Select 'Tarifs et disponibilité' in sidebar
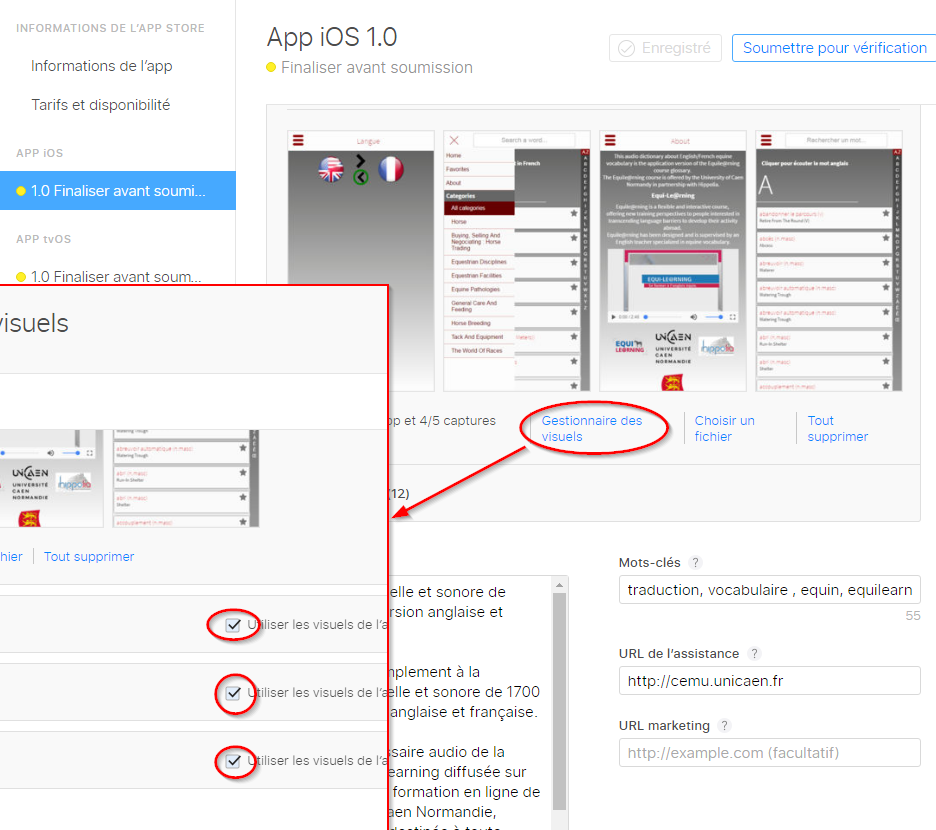The width and height of the screenshot is (936, 830). tap(100, 105)
